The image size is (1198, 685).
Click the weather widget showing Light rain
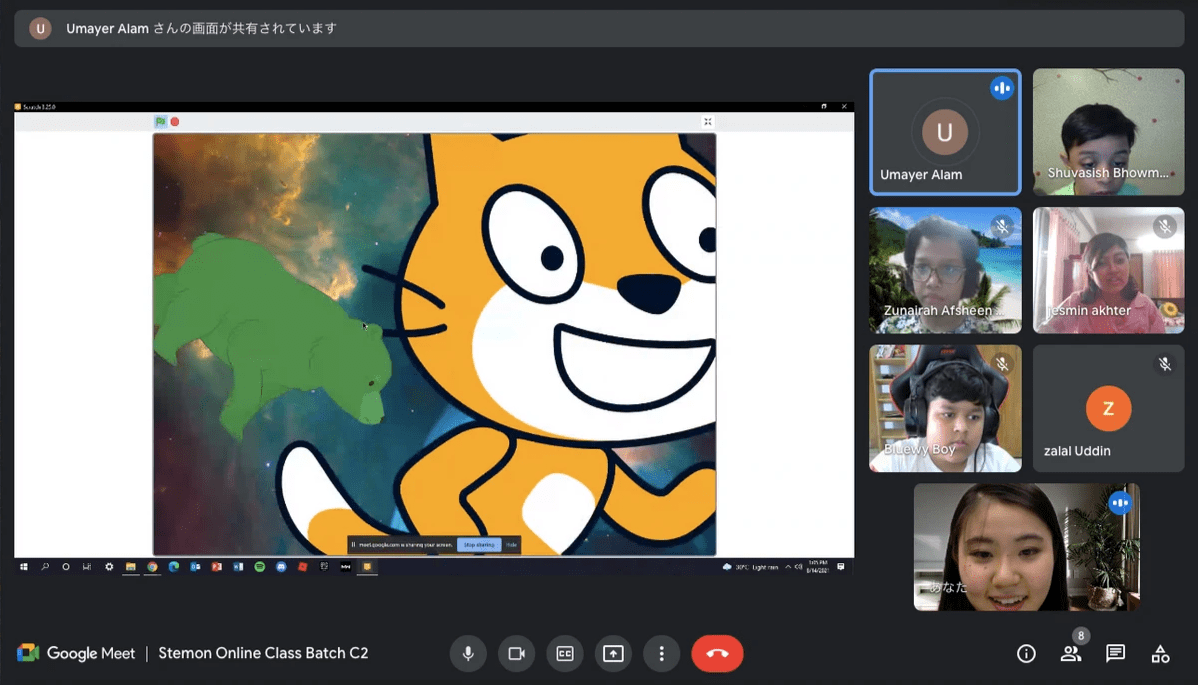750,567
